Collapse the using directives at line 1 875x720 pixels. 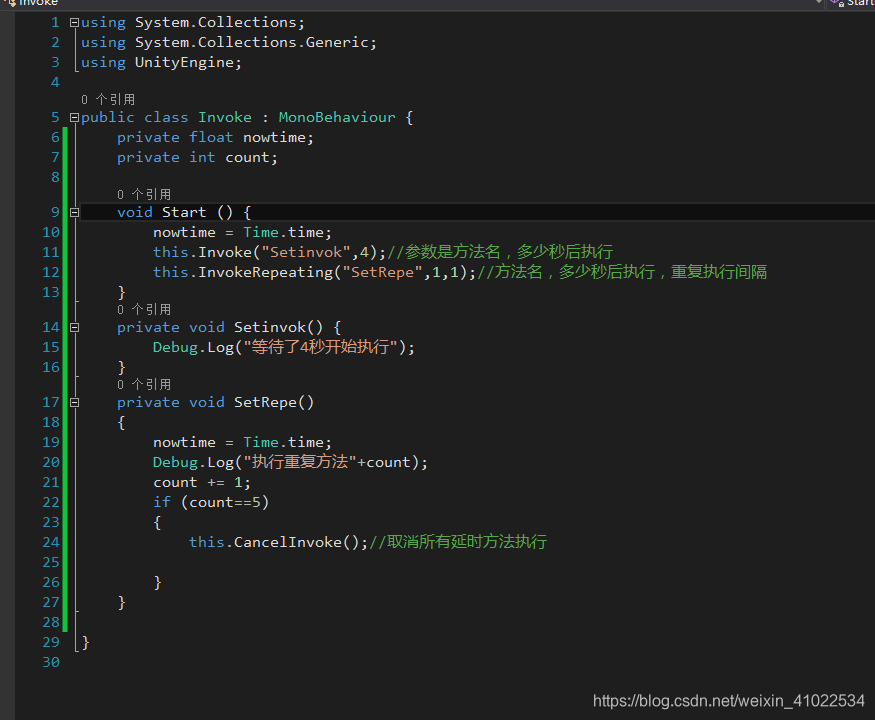click(x=73, y=22)
